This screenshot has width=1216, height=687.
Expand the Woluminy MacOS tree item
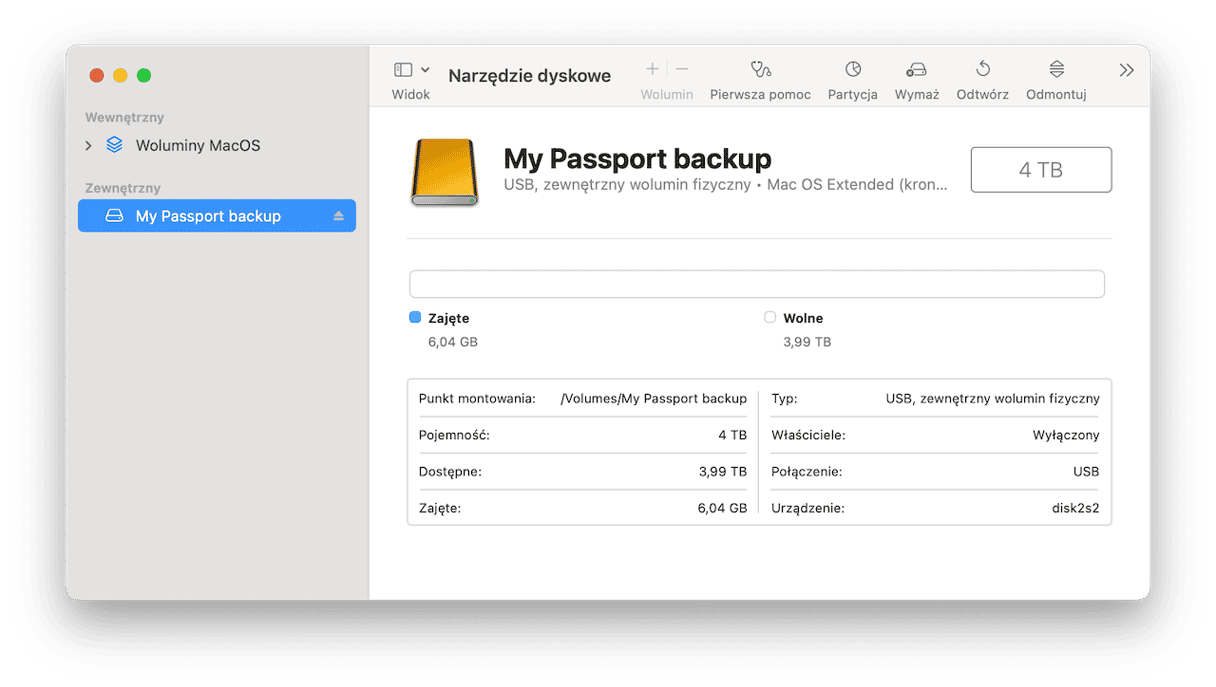click(x=89, y=146)
